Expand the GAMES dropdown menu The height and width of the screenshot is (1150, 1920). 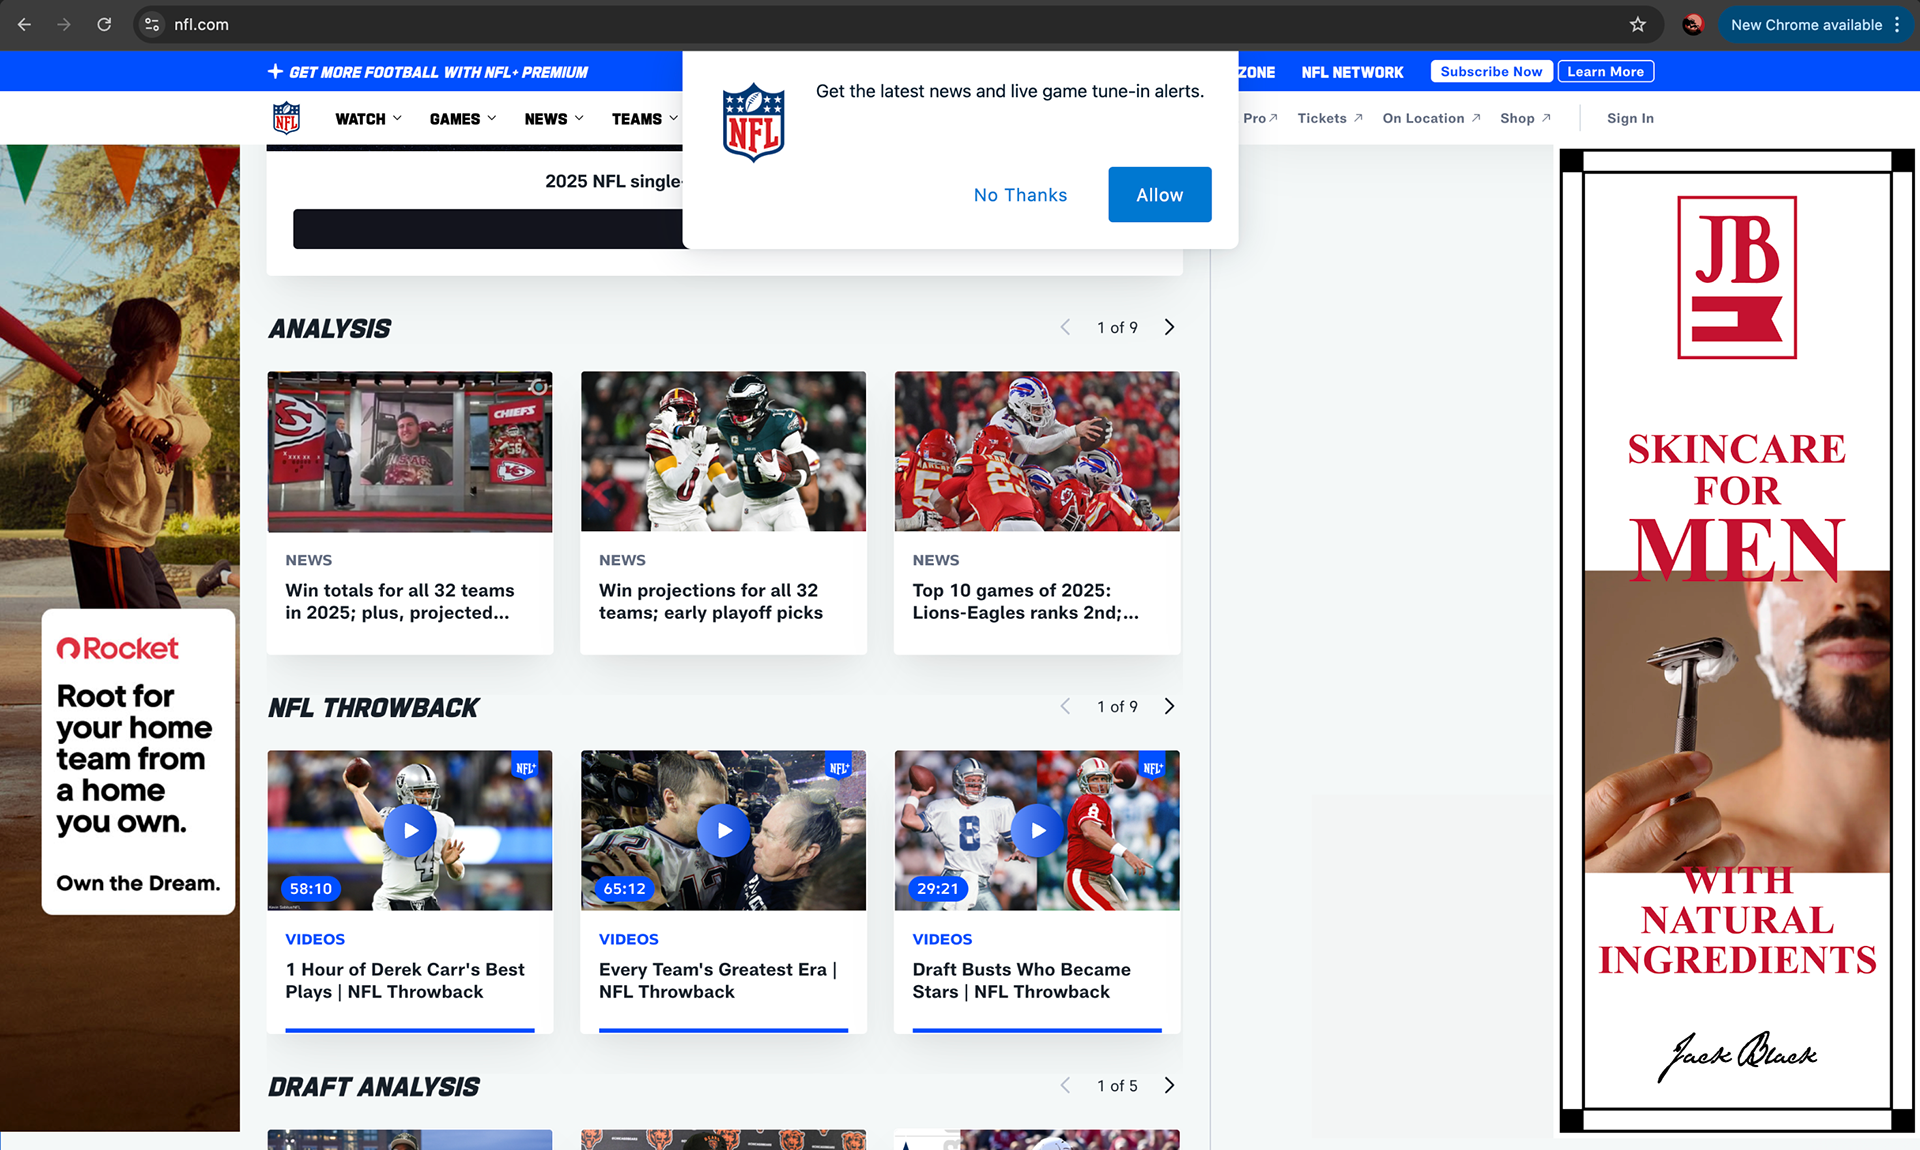click(x=463, y=118)
